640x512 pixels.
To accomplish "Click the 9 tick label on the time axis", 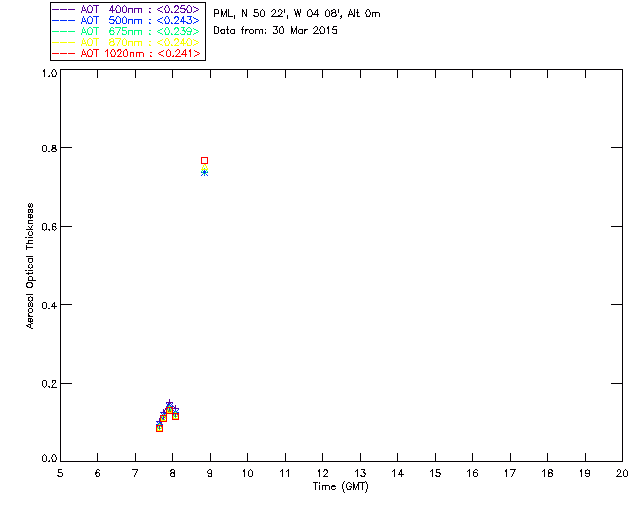I will coord(210,473).
